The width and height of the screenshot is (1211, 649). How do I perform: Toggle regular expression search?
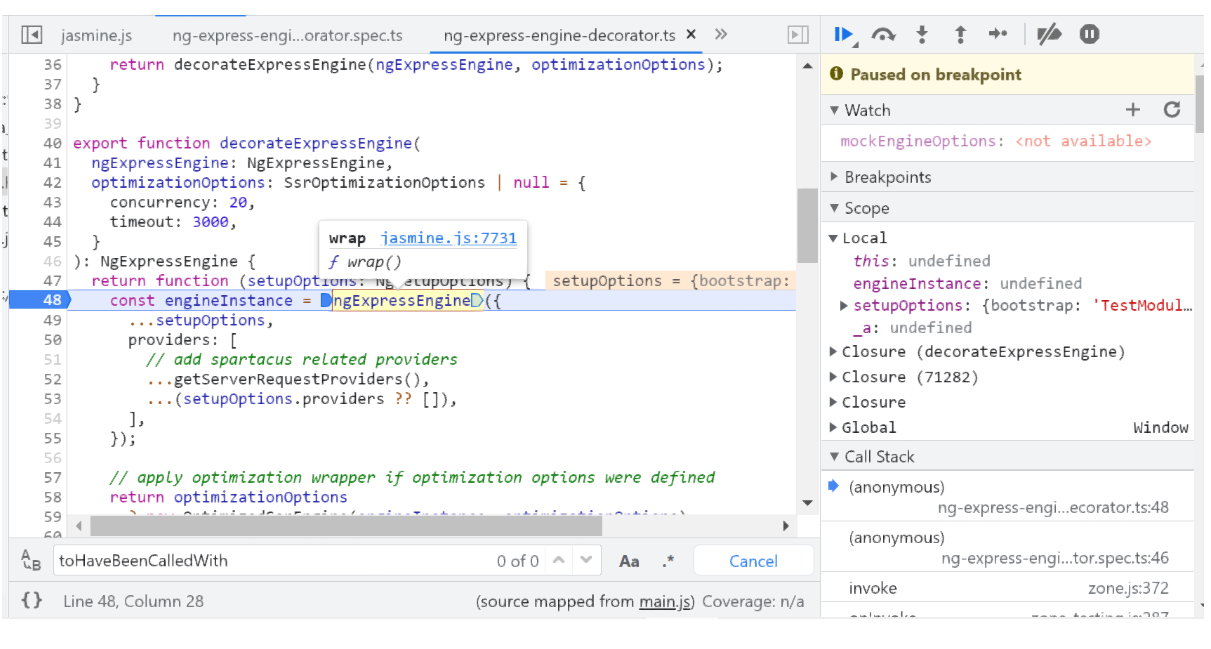coord(669,561)
